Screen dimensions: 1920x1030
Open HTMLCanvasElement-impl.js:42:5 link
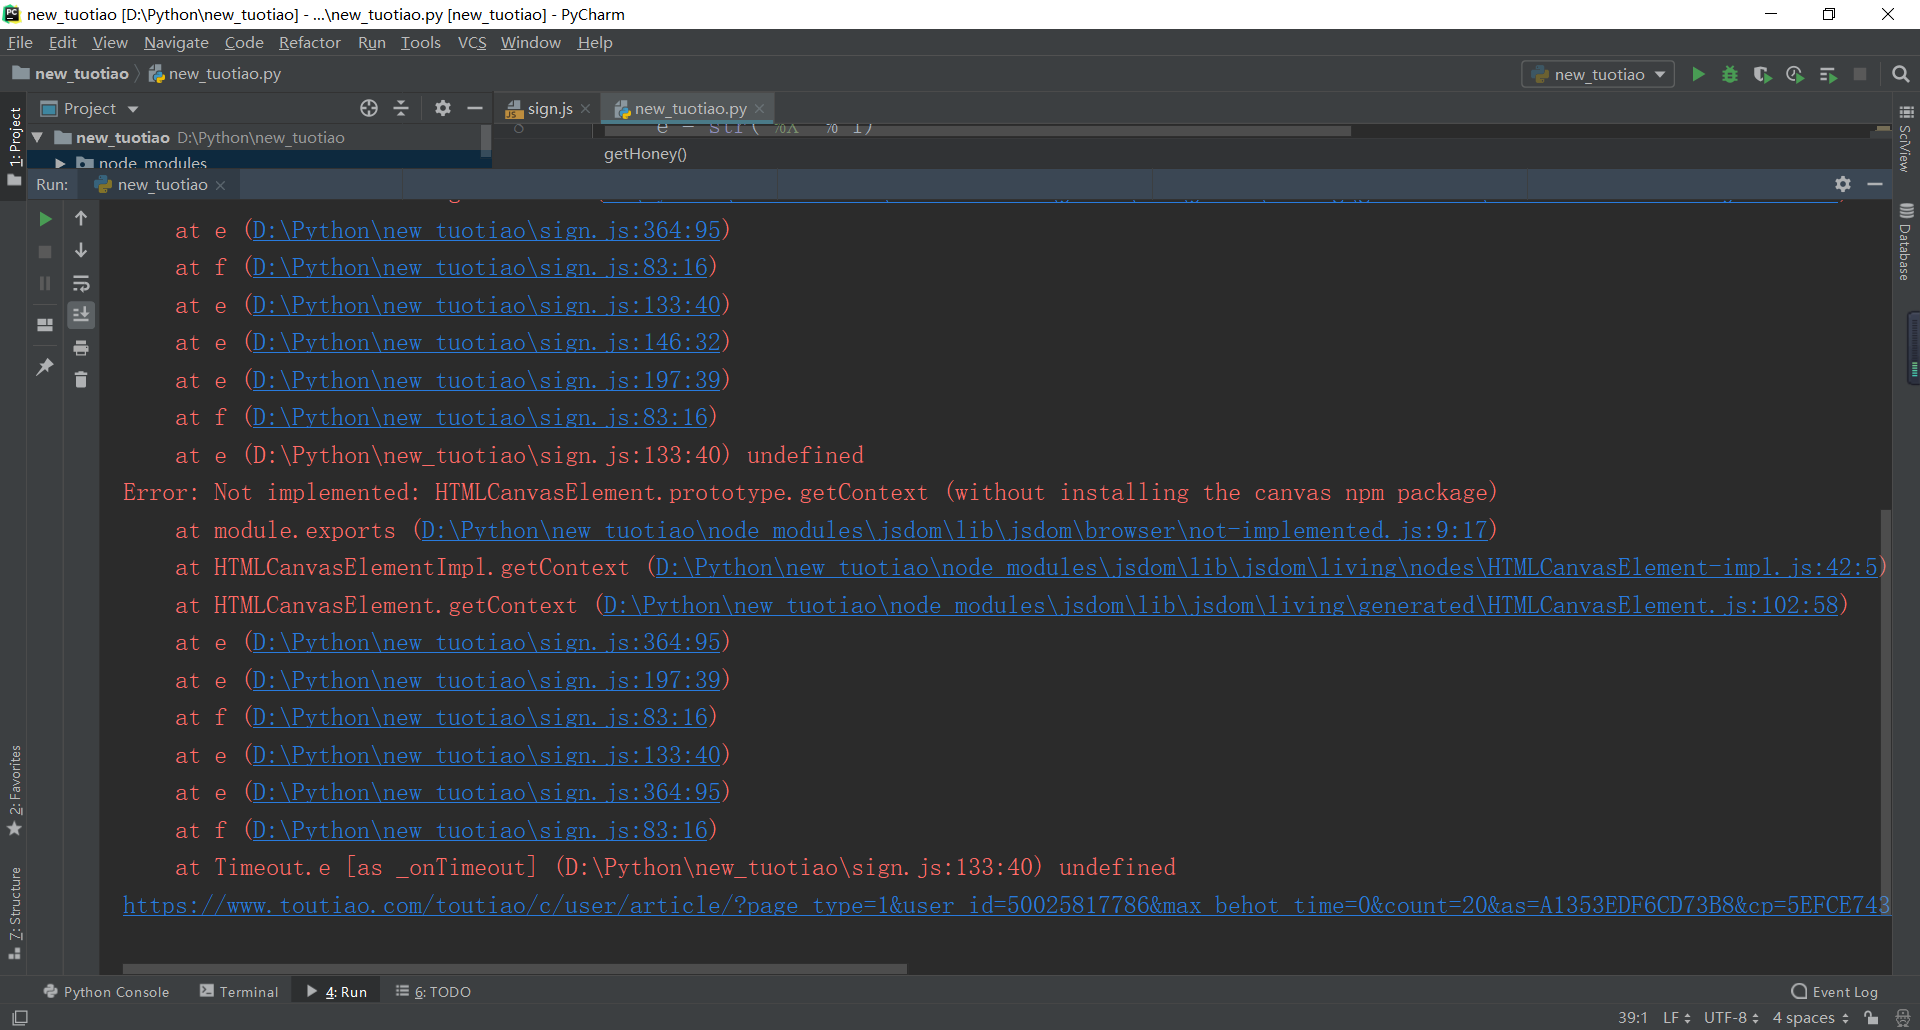point(1266,568)
